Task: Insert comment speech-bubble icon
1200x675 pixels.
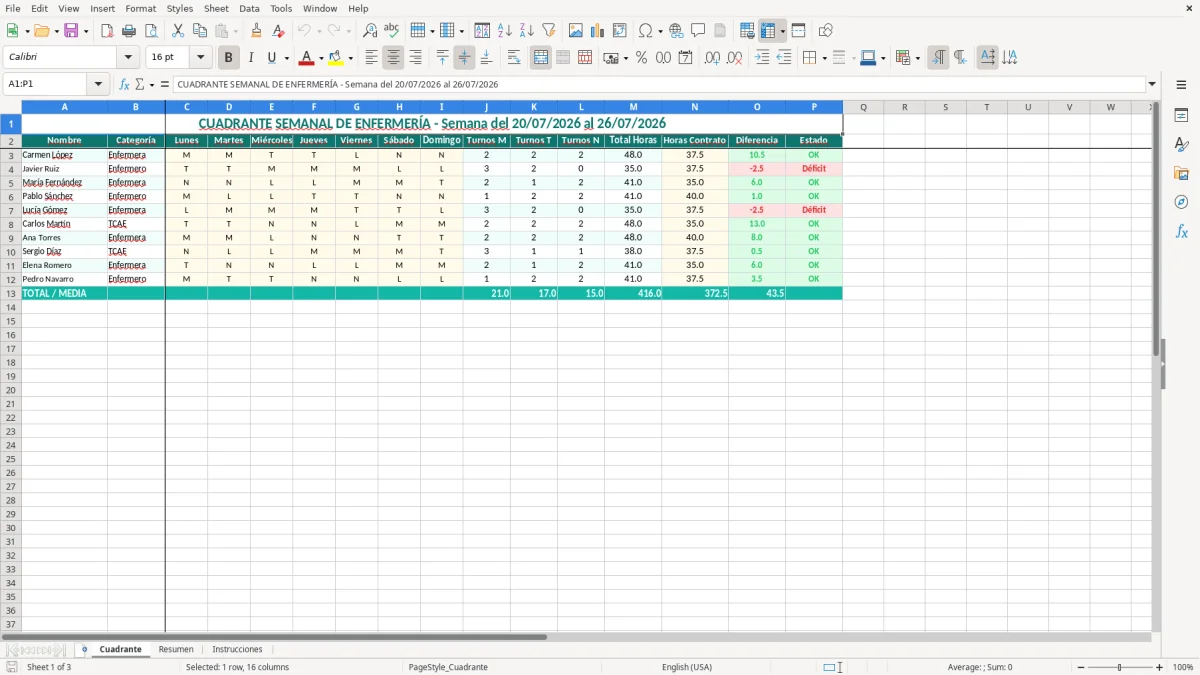Action: [698, 31]
